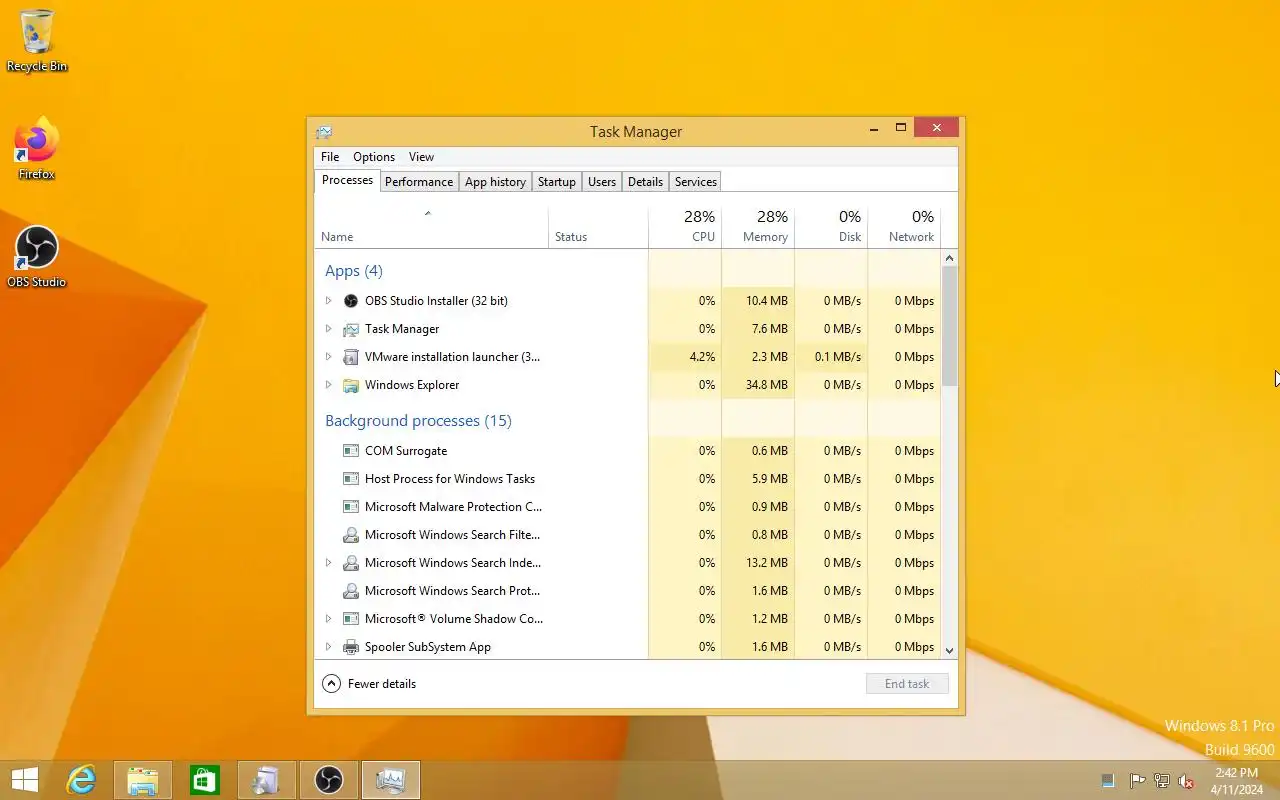Expand the Task Manager process group
Viewport: 1280px width, 800px height.
pyautogui.click(x=328, y=329)
